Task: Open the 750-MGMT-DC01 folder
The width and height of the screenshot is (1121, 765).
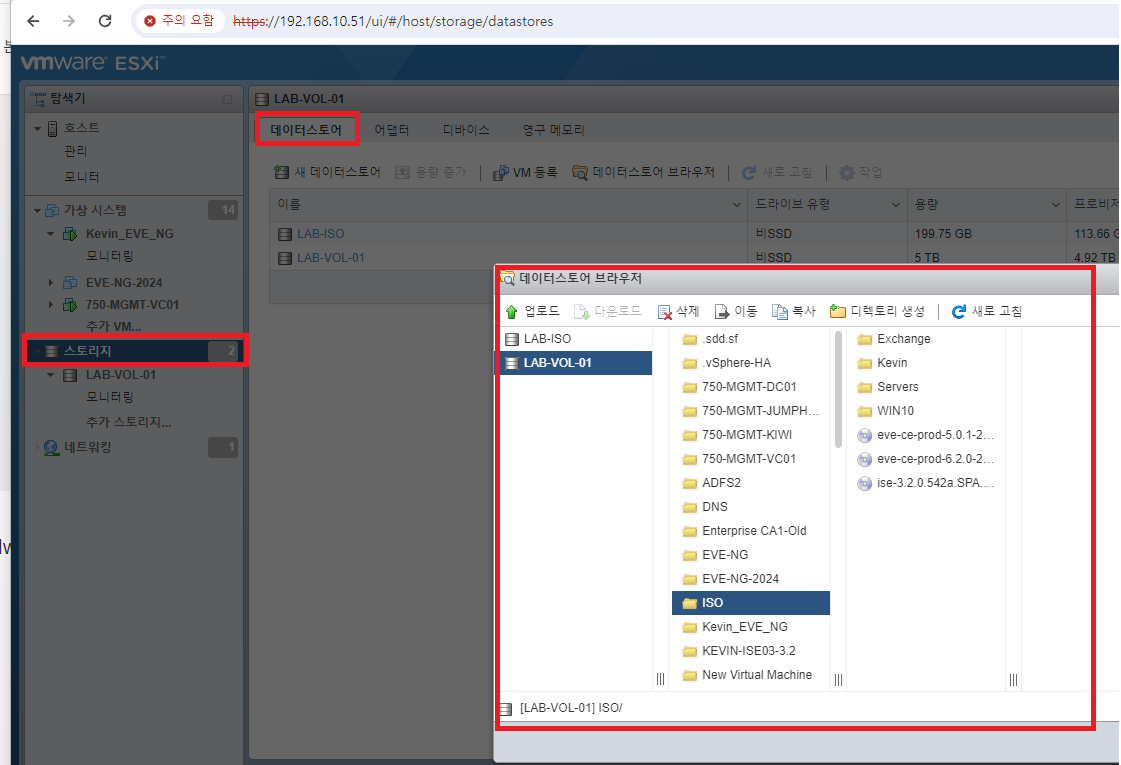Action: (x=751, y=387)
